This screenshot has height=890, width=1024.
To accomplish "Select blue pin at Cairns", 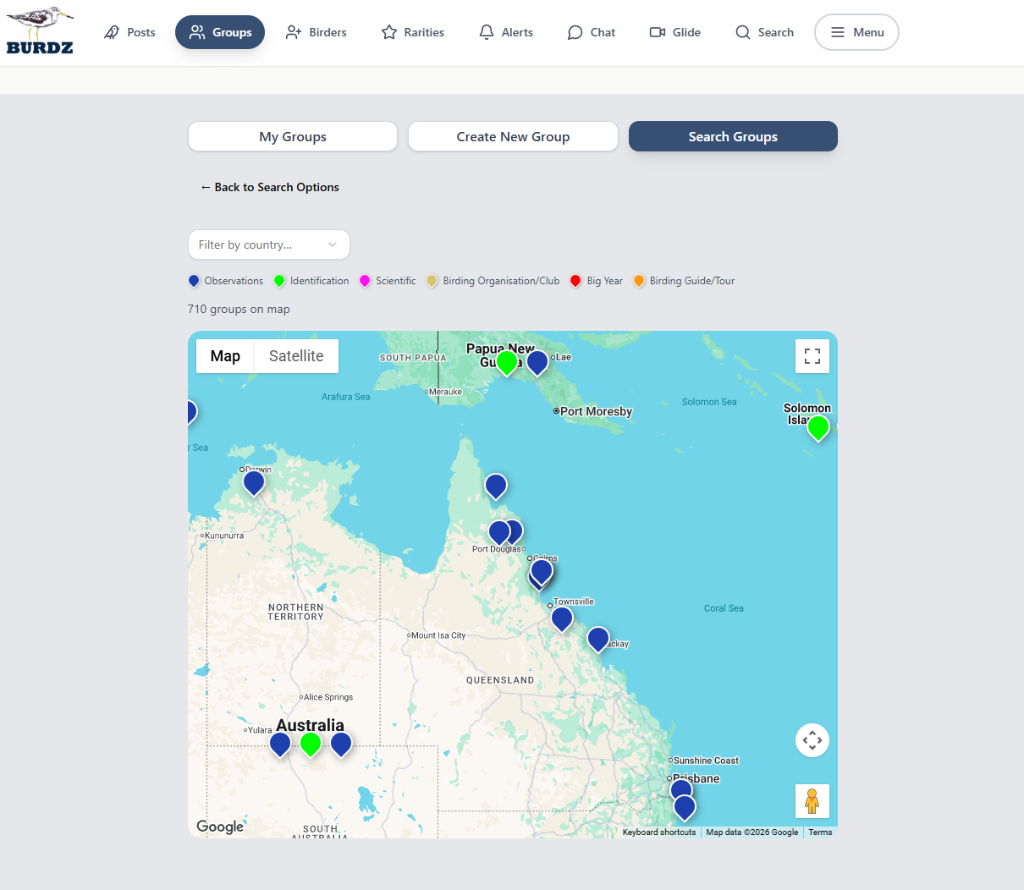I will [541, 572].
